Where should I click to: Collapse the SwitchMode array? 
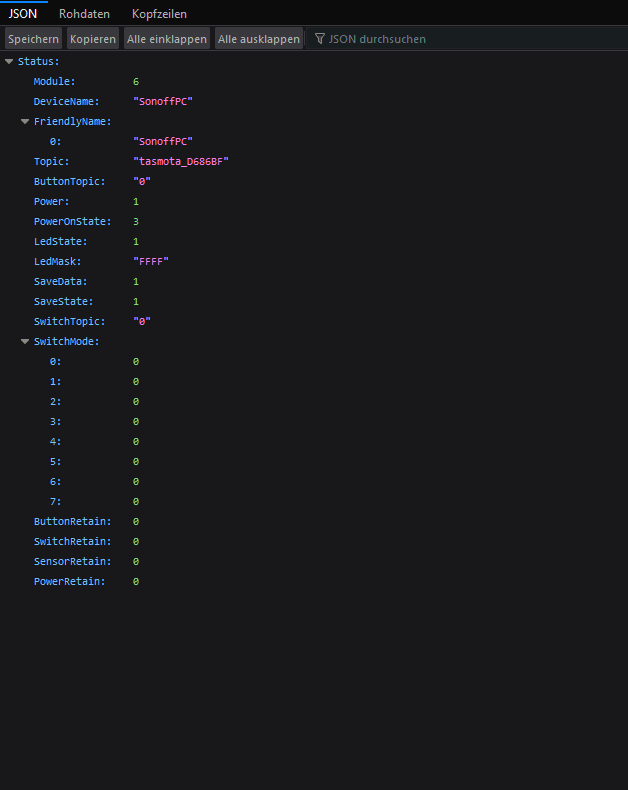(x=25, y=342)
